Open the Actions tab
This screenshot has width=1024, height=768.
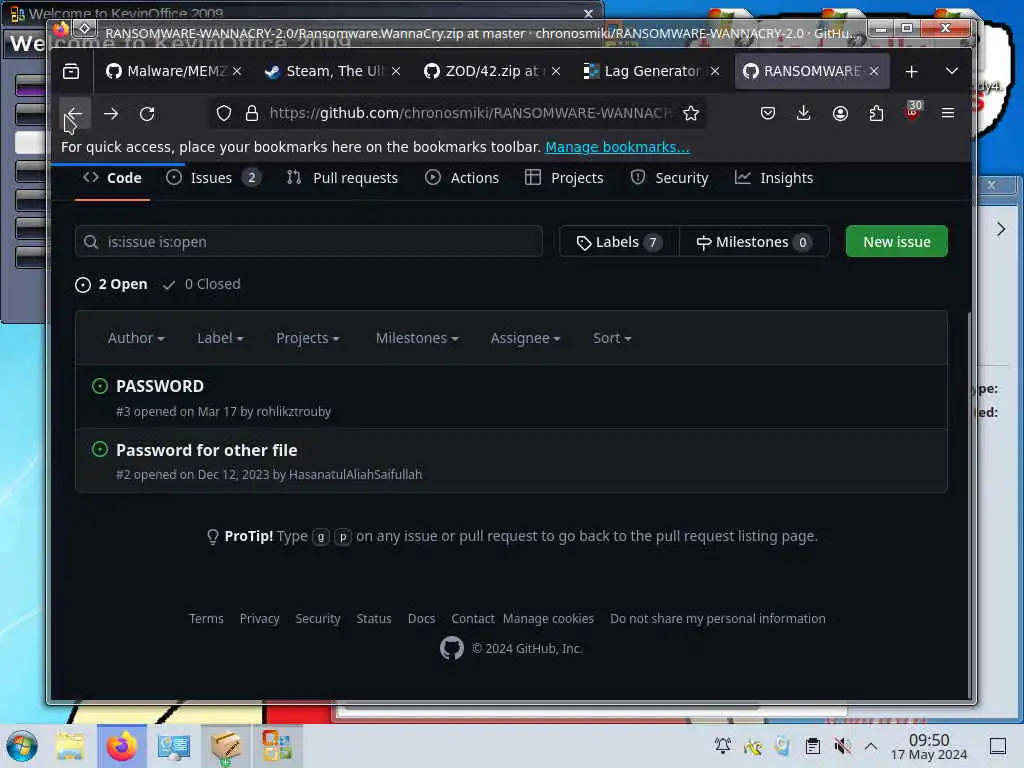click(x=462, y=178)
